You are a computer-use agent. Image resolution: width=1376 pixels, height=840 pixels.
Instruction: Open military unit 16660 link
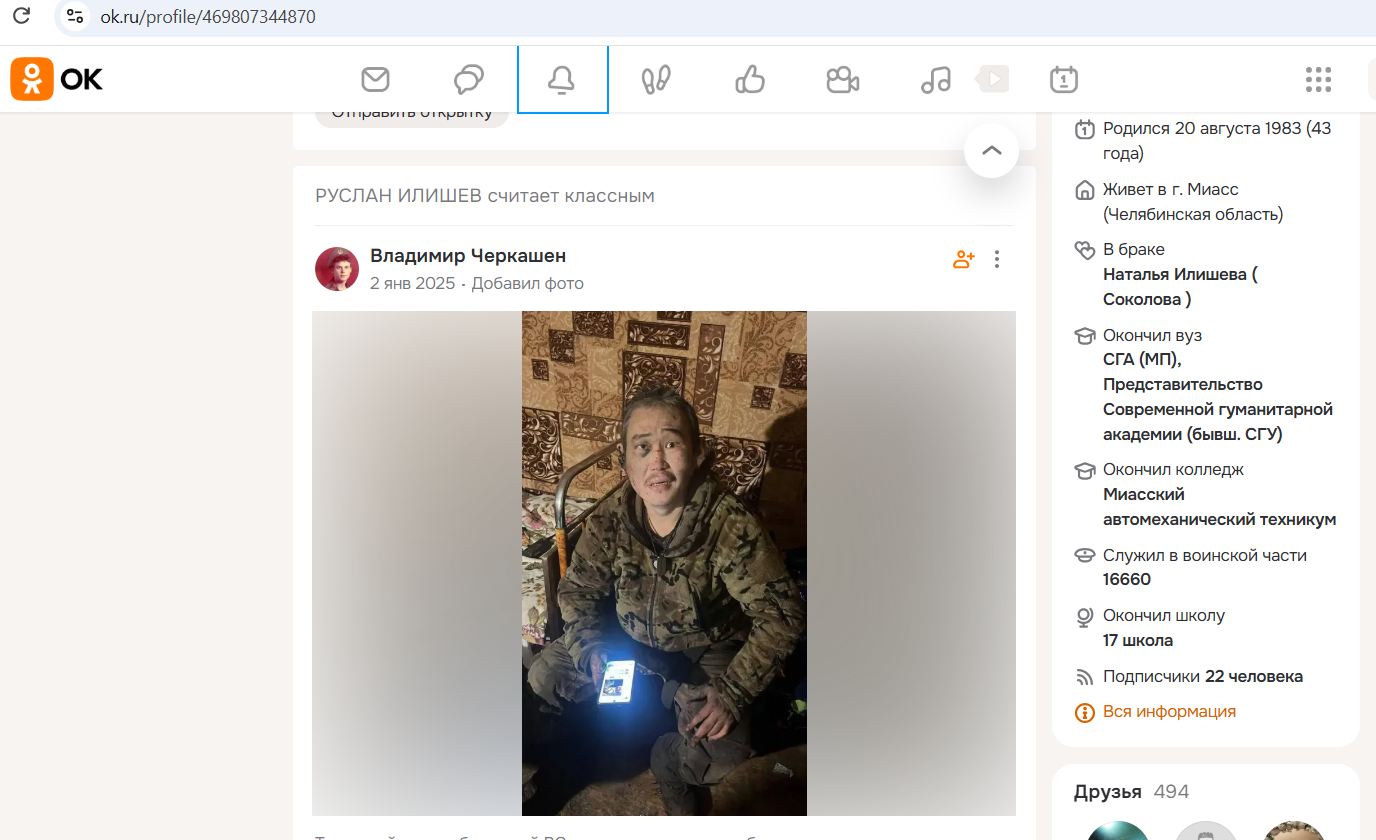(1127, 579)
